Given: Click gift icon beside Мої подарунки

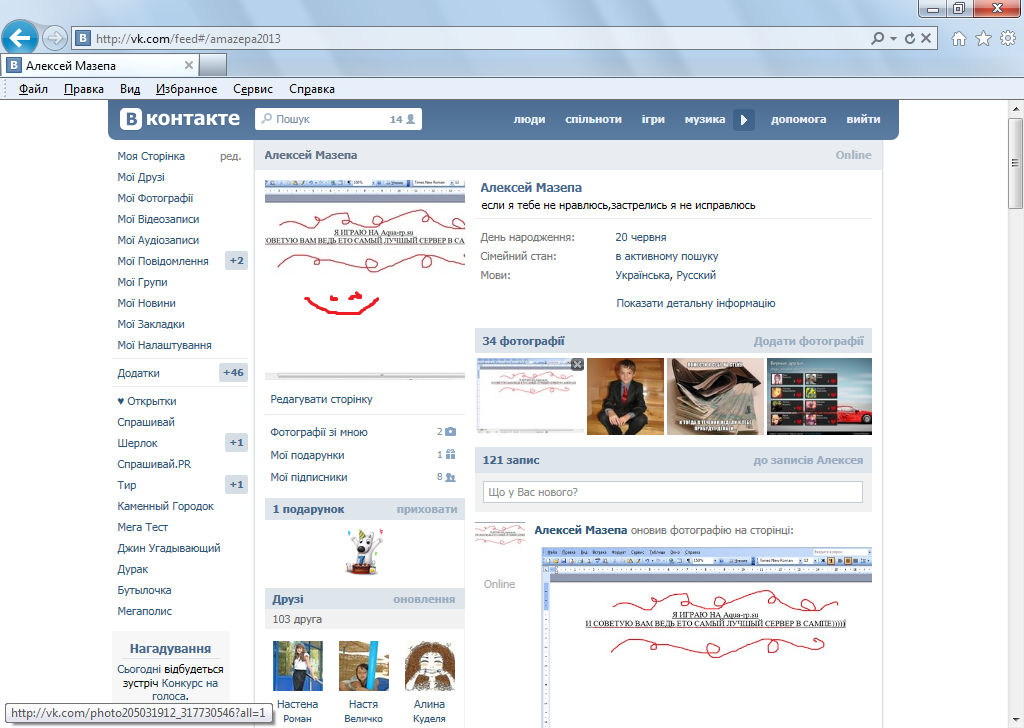Looking at the screenshot, I should pyautogui.click(x=451, y=454).
